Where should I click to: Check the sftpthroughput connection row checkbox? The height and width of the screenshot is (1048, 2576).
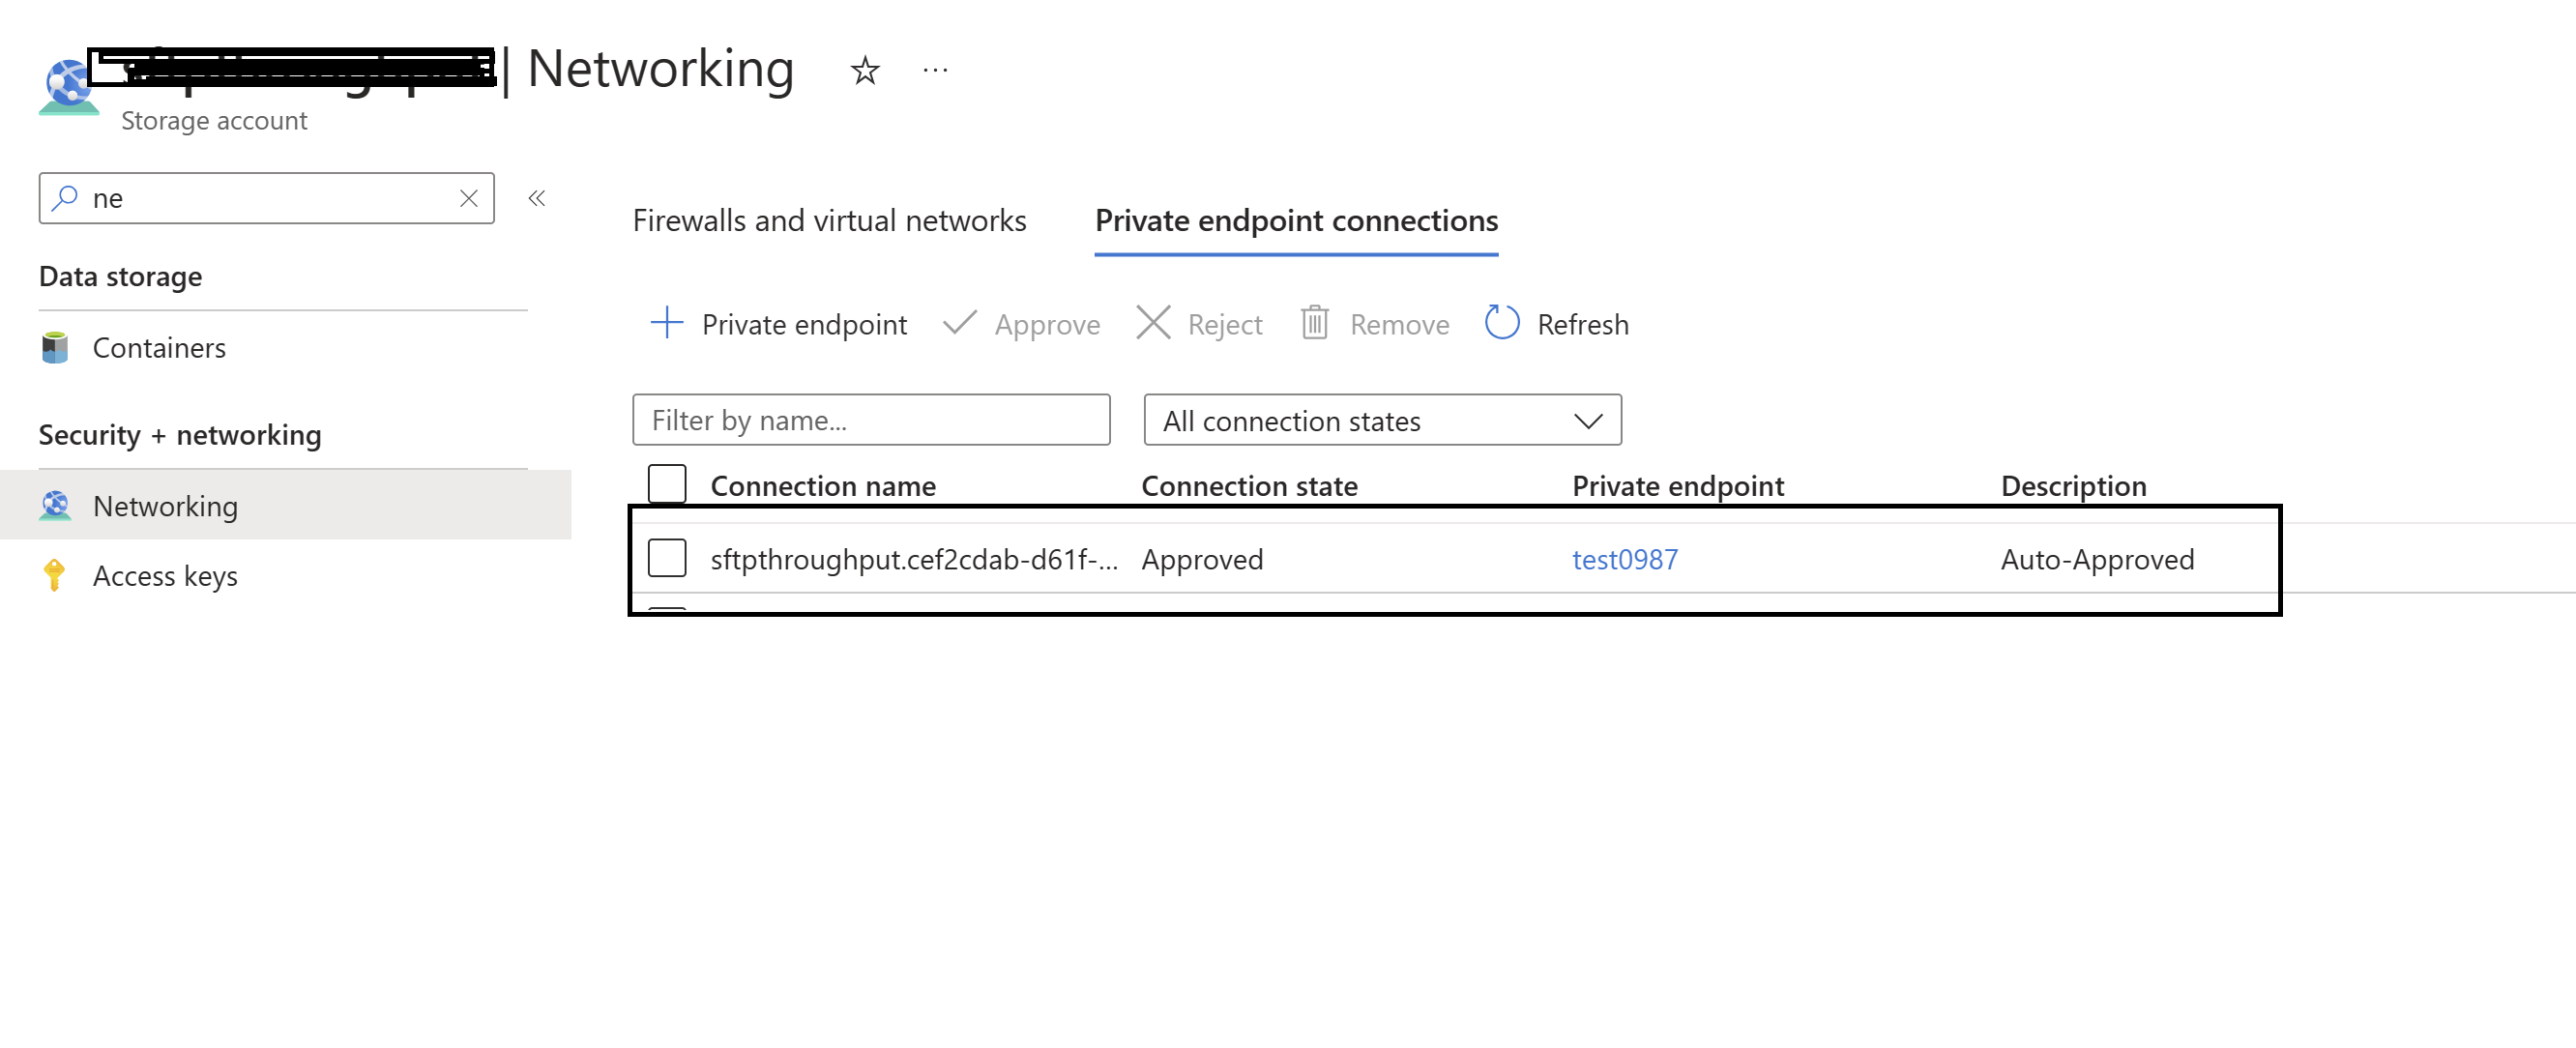(667, 559)
